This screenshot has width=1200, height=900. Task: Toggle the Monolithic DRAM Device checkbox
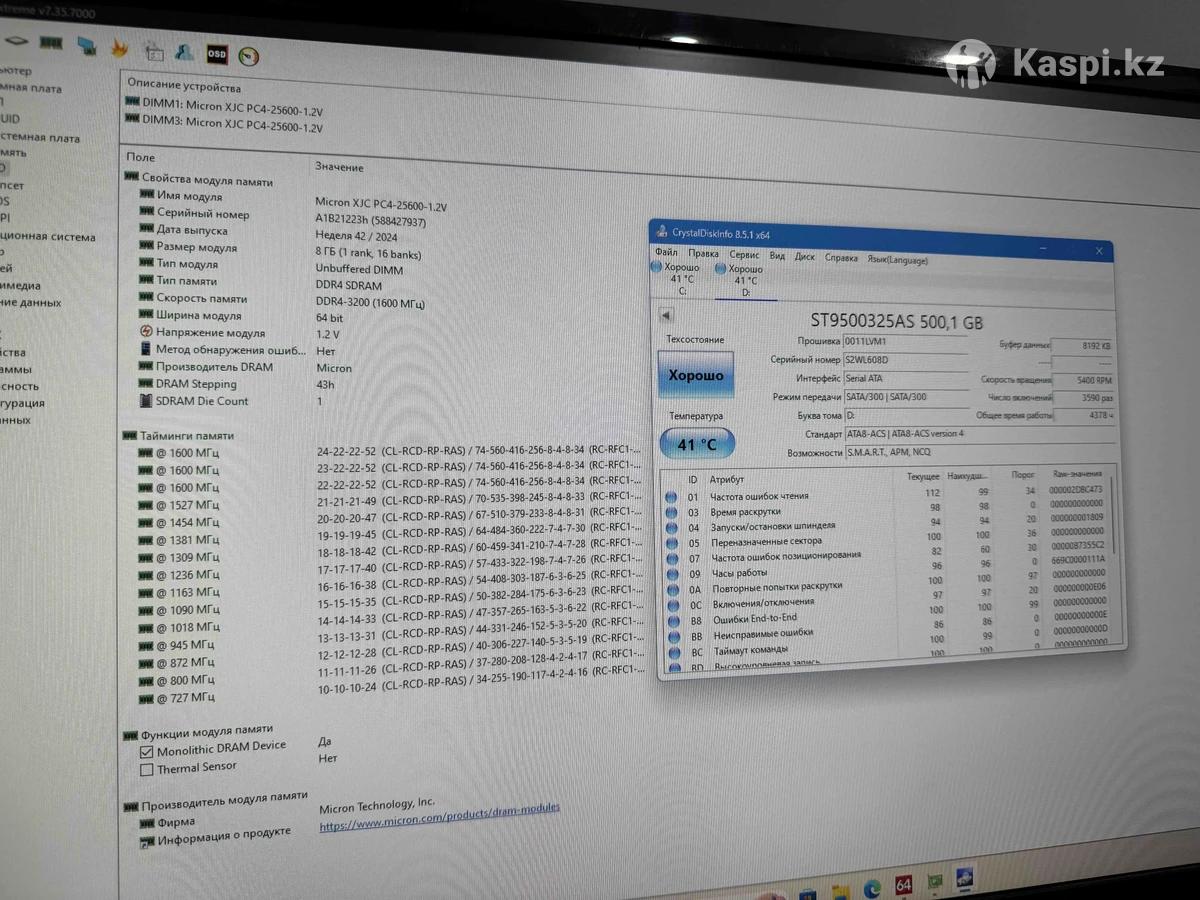pos(147,750)
